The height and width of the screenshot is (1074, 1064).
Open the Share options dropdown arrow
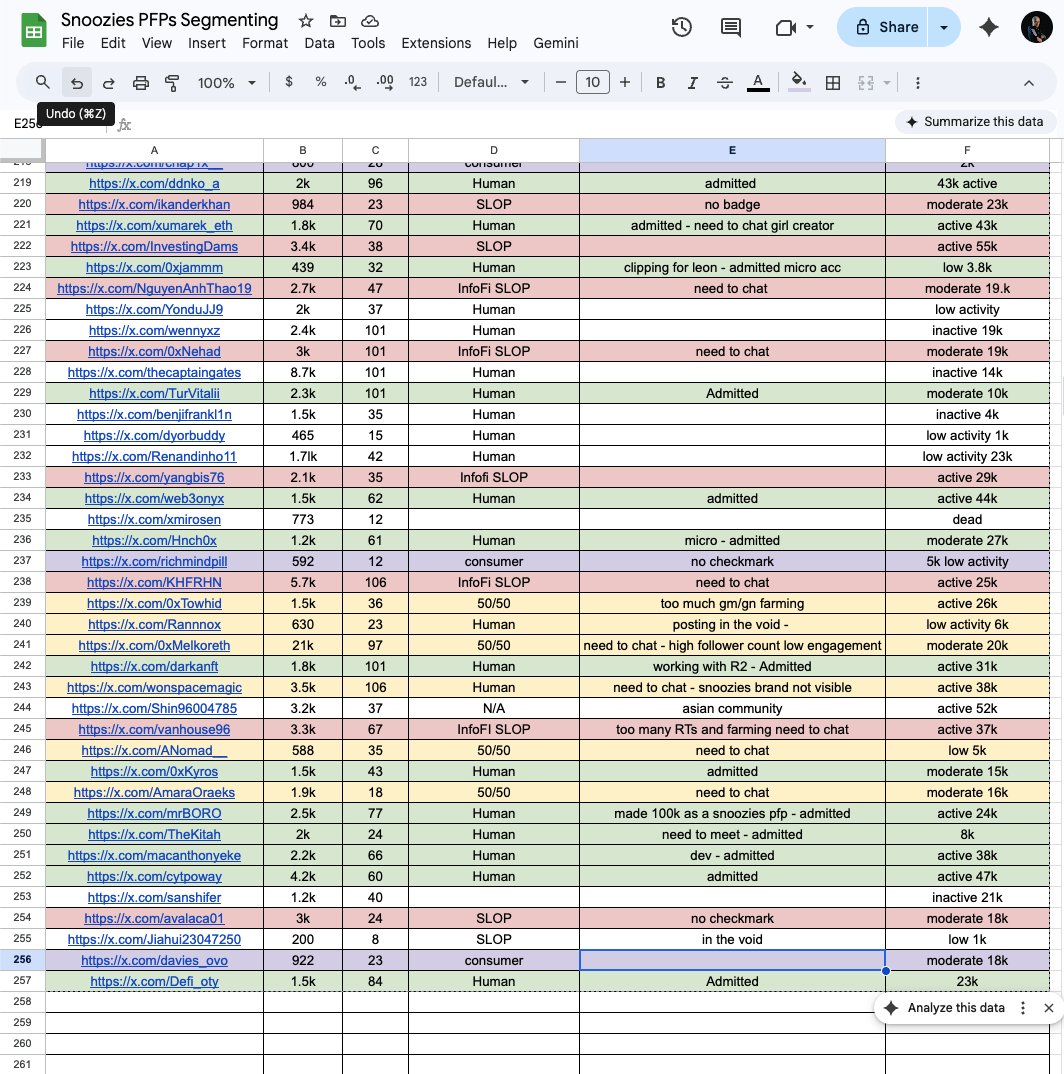click(944, 27)
